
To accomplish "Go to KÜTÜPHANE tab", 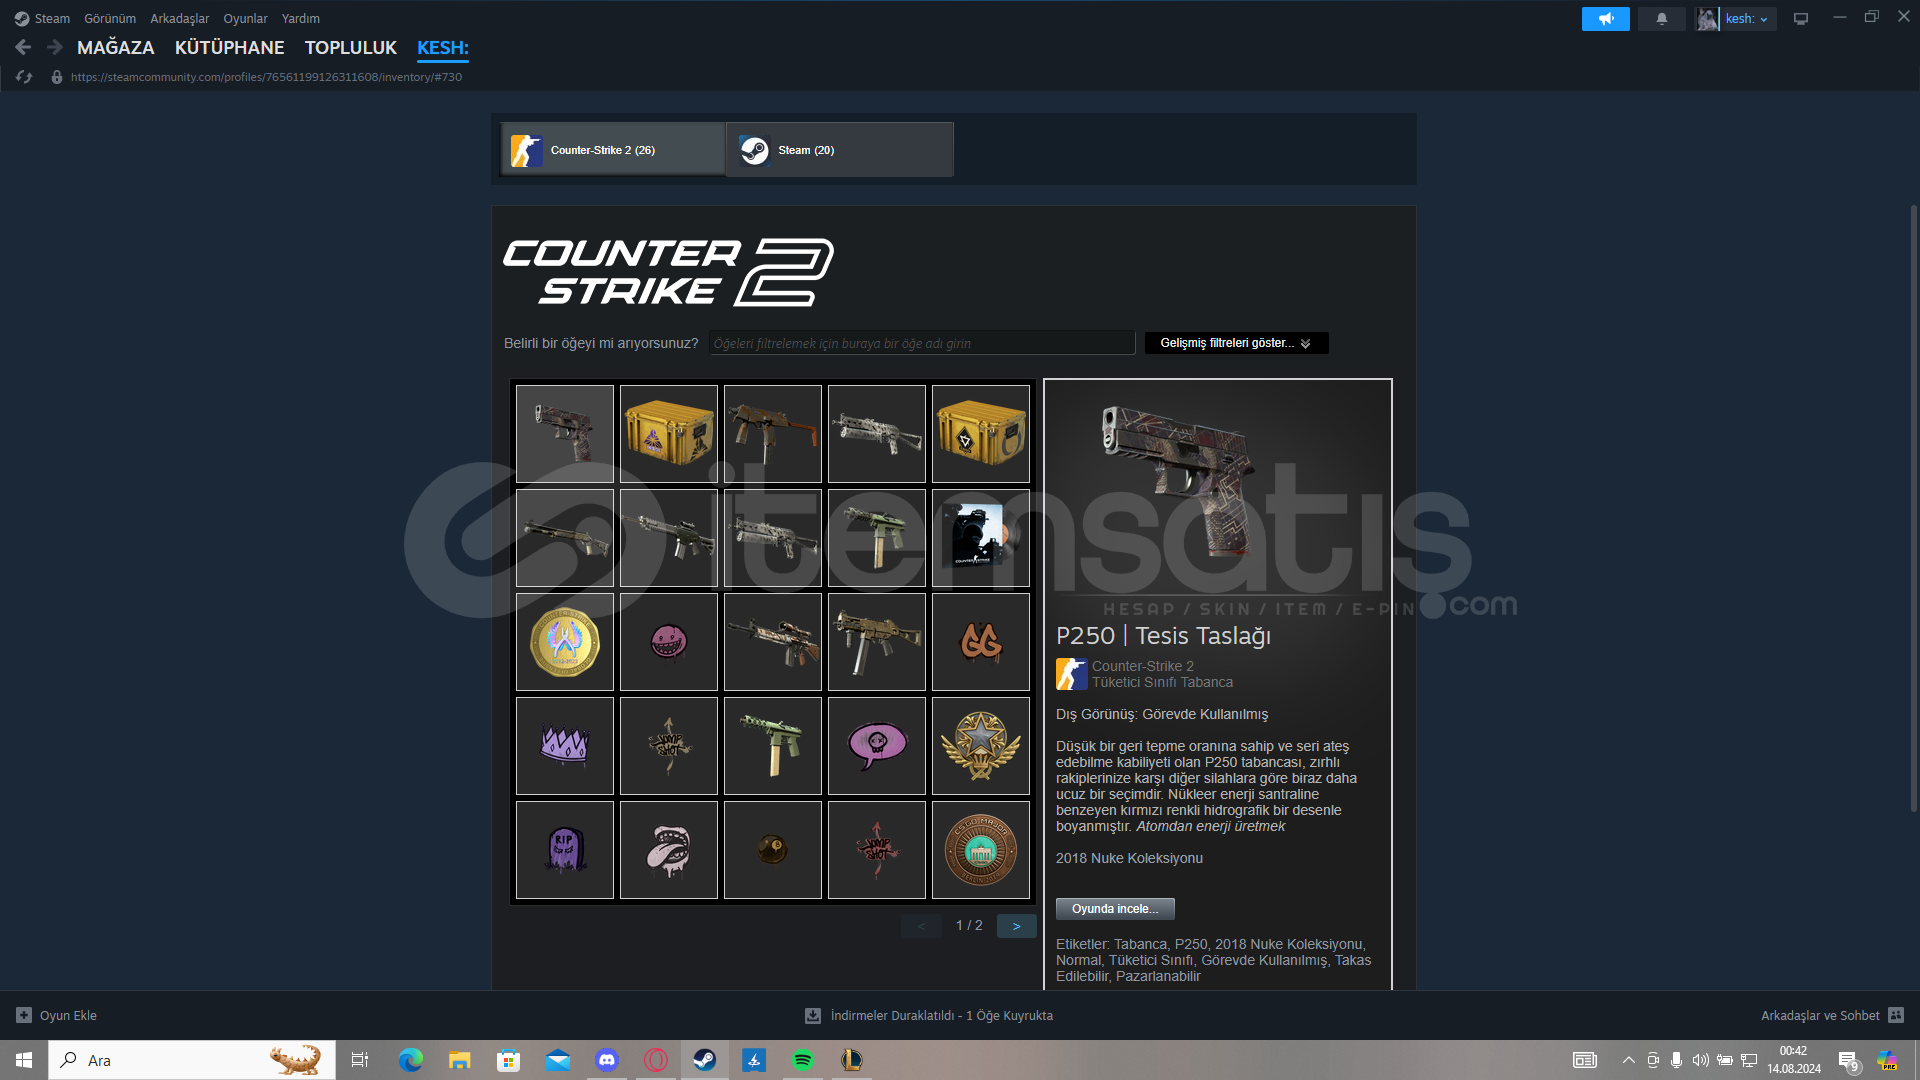I will 230,47.
